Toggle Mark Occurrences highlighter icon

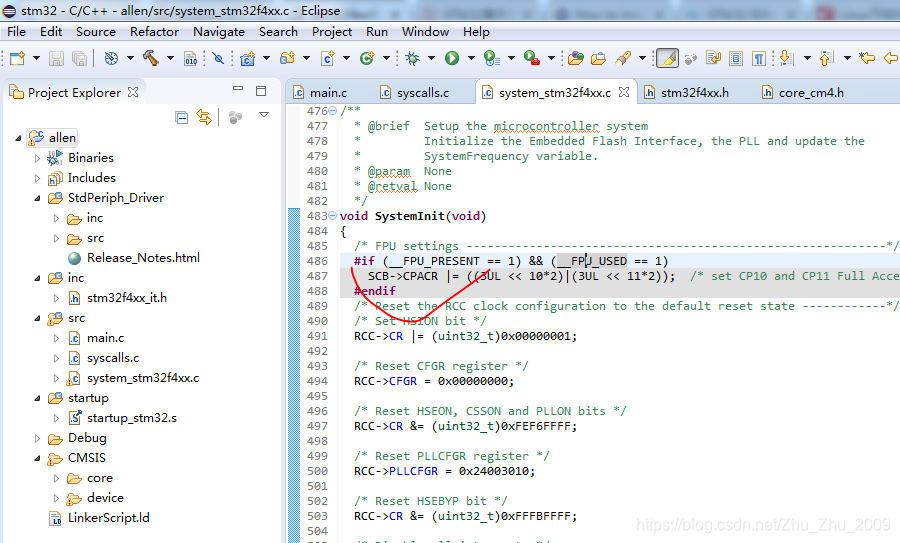tap(667, 58)
